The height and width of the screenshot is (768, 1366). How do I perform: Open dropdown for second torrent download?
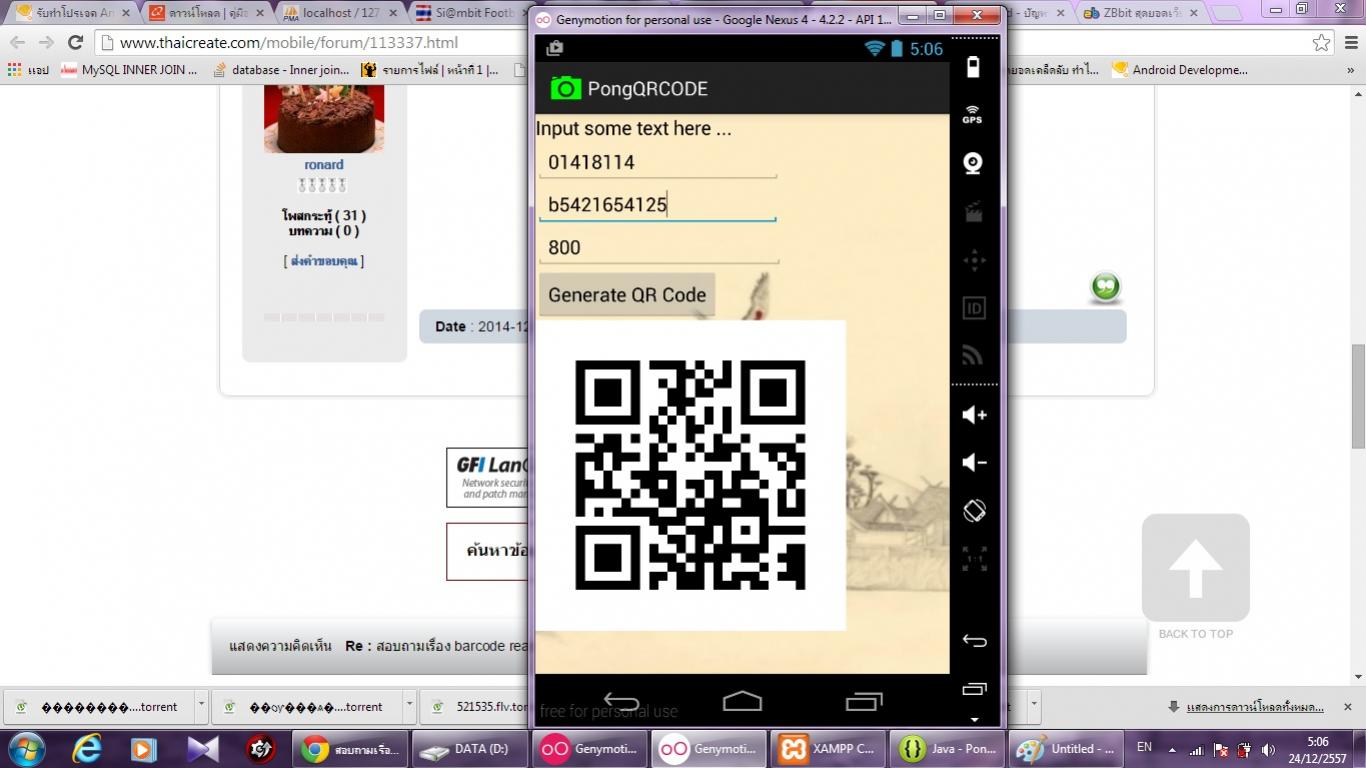408,706
